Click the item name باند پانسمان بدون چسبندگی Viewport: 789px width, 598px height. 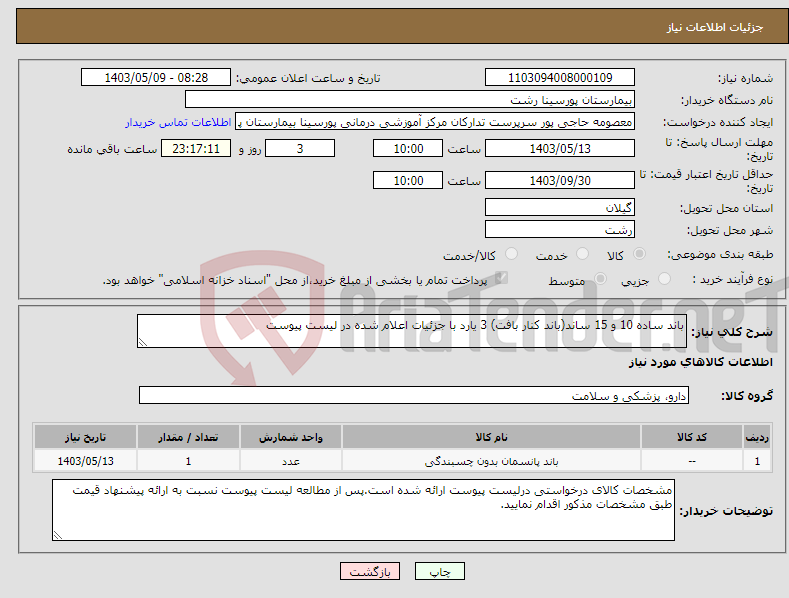[x=491, y=461]
